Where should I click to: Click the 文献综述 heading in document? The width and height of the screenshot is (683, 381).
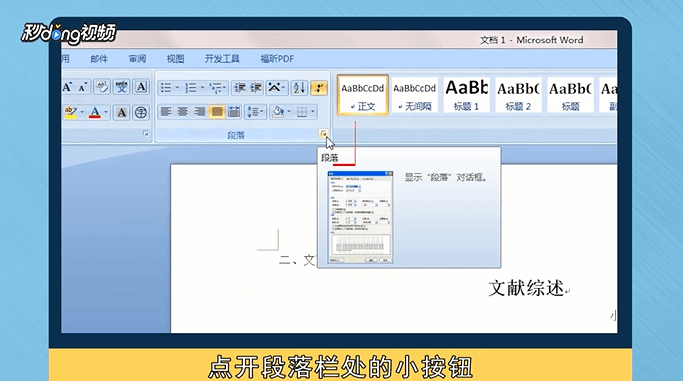(x=526, y=288)
